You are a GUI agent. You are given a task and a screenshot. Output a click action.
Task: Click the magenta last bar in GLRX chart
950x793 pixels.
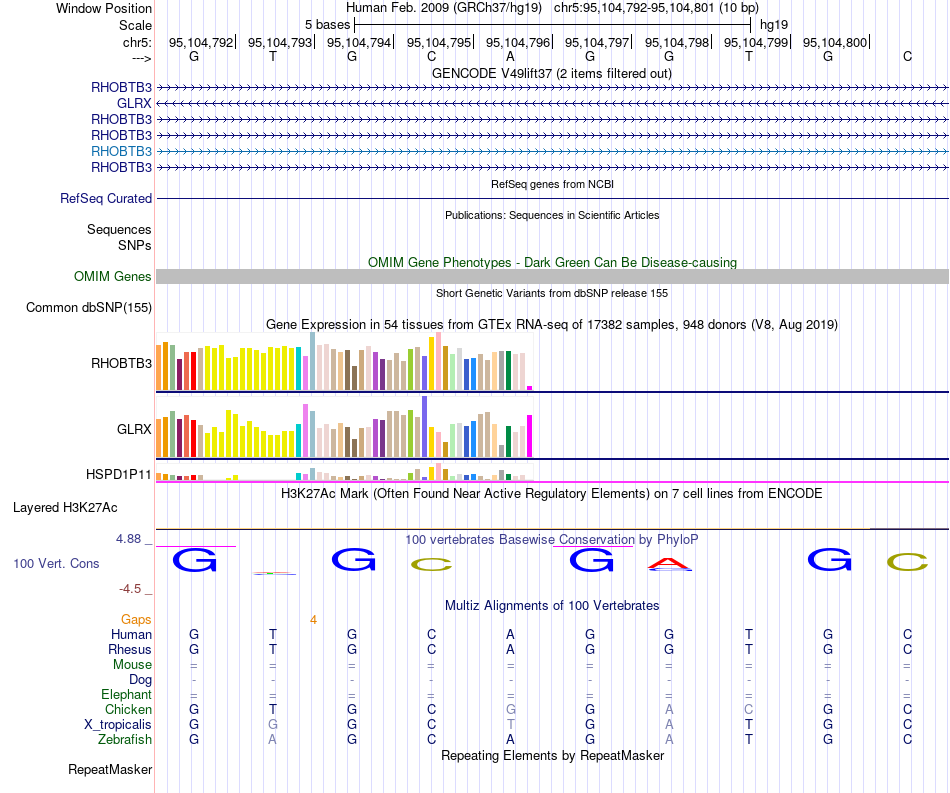(530, 436)
